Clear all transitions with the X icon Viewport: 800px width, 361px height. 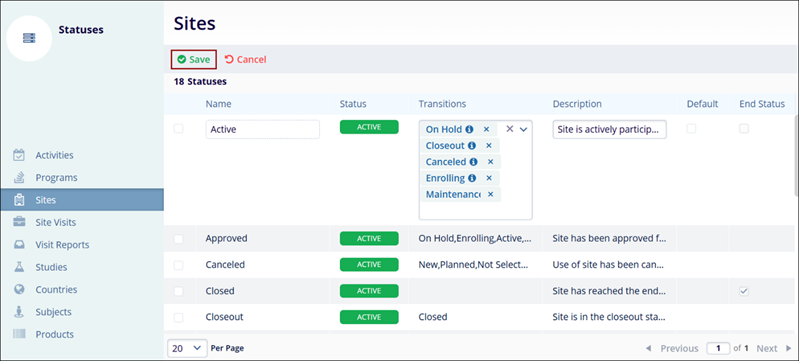coord(509,130)
